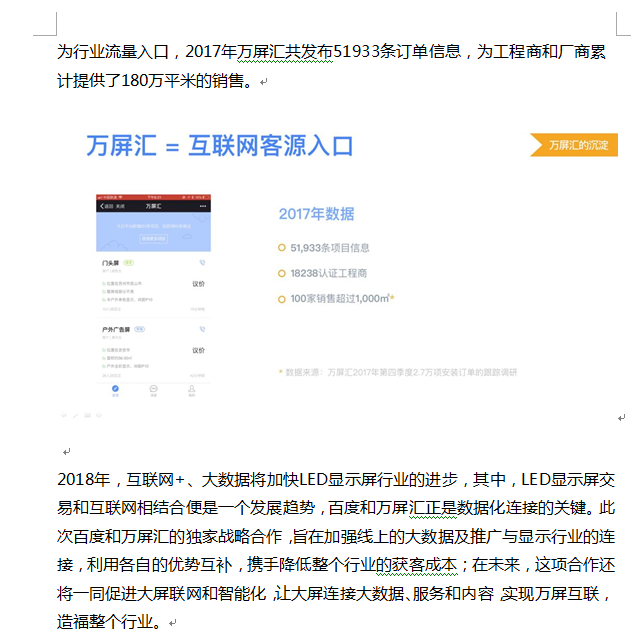This screenshot has width=631, height=635.
Task: Click 51933 in the first paragraph line
Action: pyautogui.click(x=356, y=52)
